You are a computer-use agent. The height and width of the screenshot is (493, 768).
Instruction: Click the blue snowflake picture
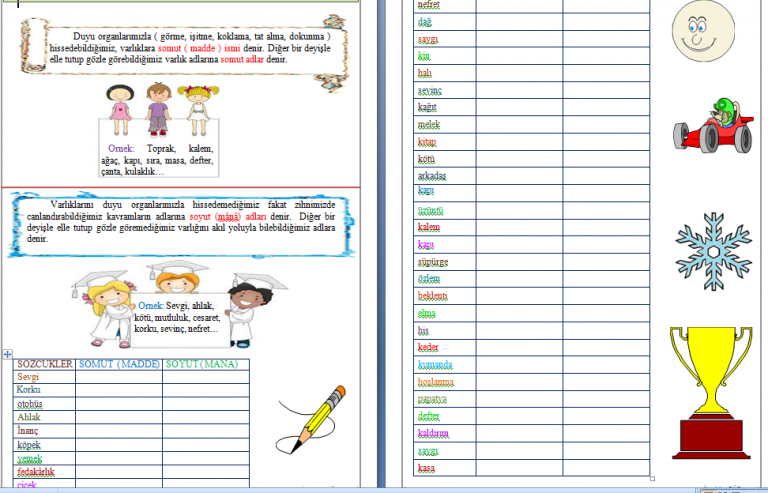(x=711, y=251)
